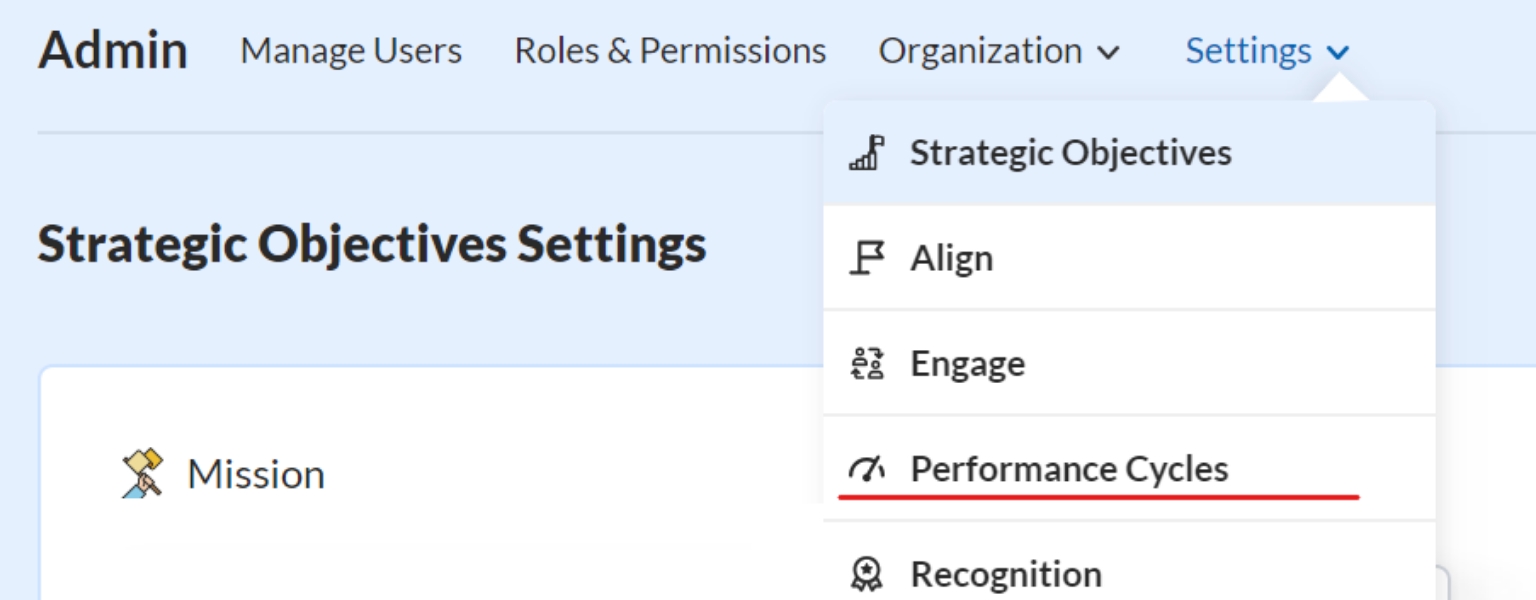The width and height of the screenshot is (1536, 600).
Task: Click the Mission section label
Action: (x=256, y=474)
